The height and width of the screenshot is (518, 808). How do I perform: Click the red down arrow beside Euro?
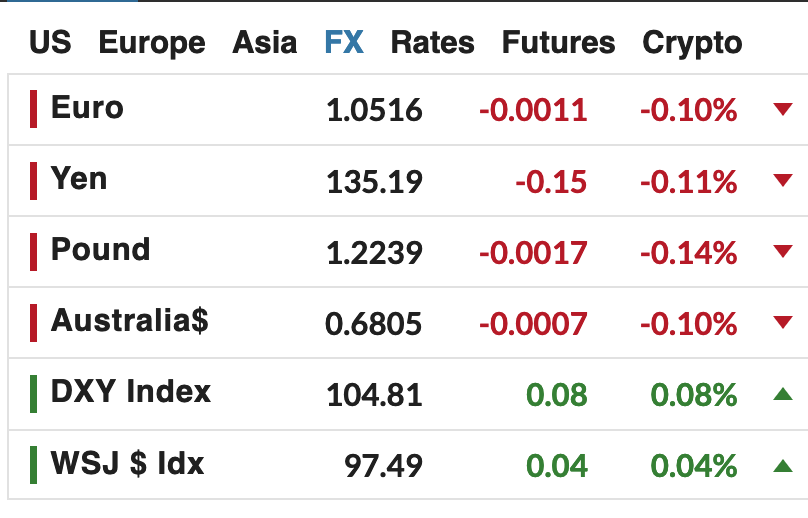[x=783, y=109]
